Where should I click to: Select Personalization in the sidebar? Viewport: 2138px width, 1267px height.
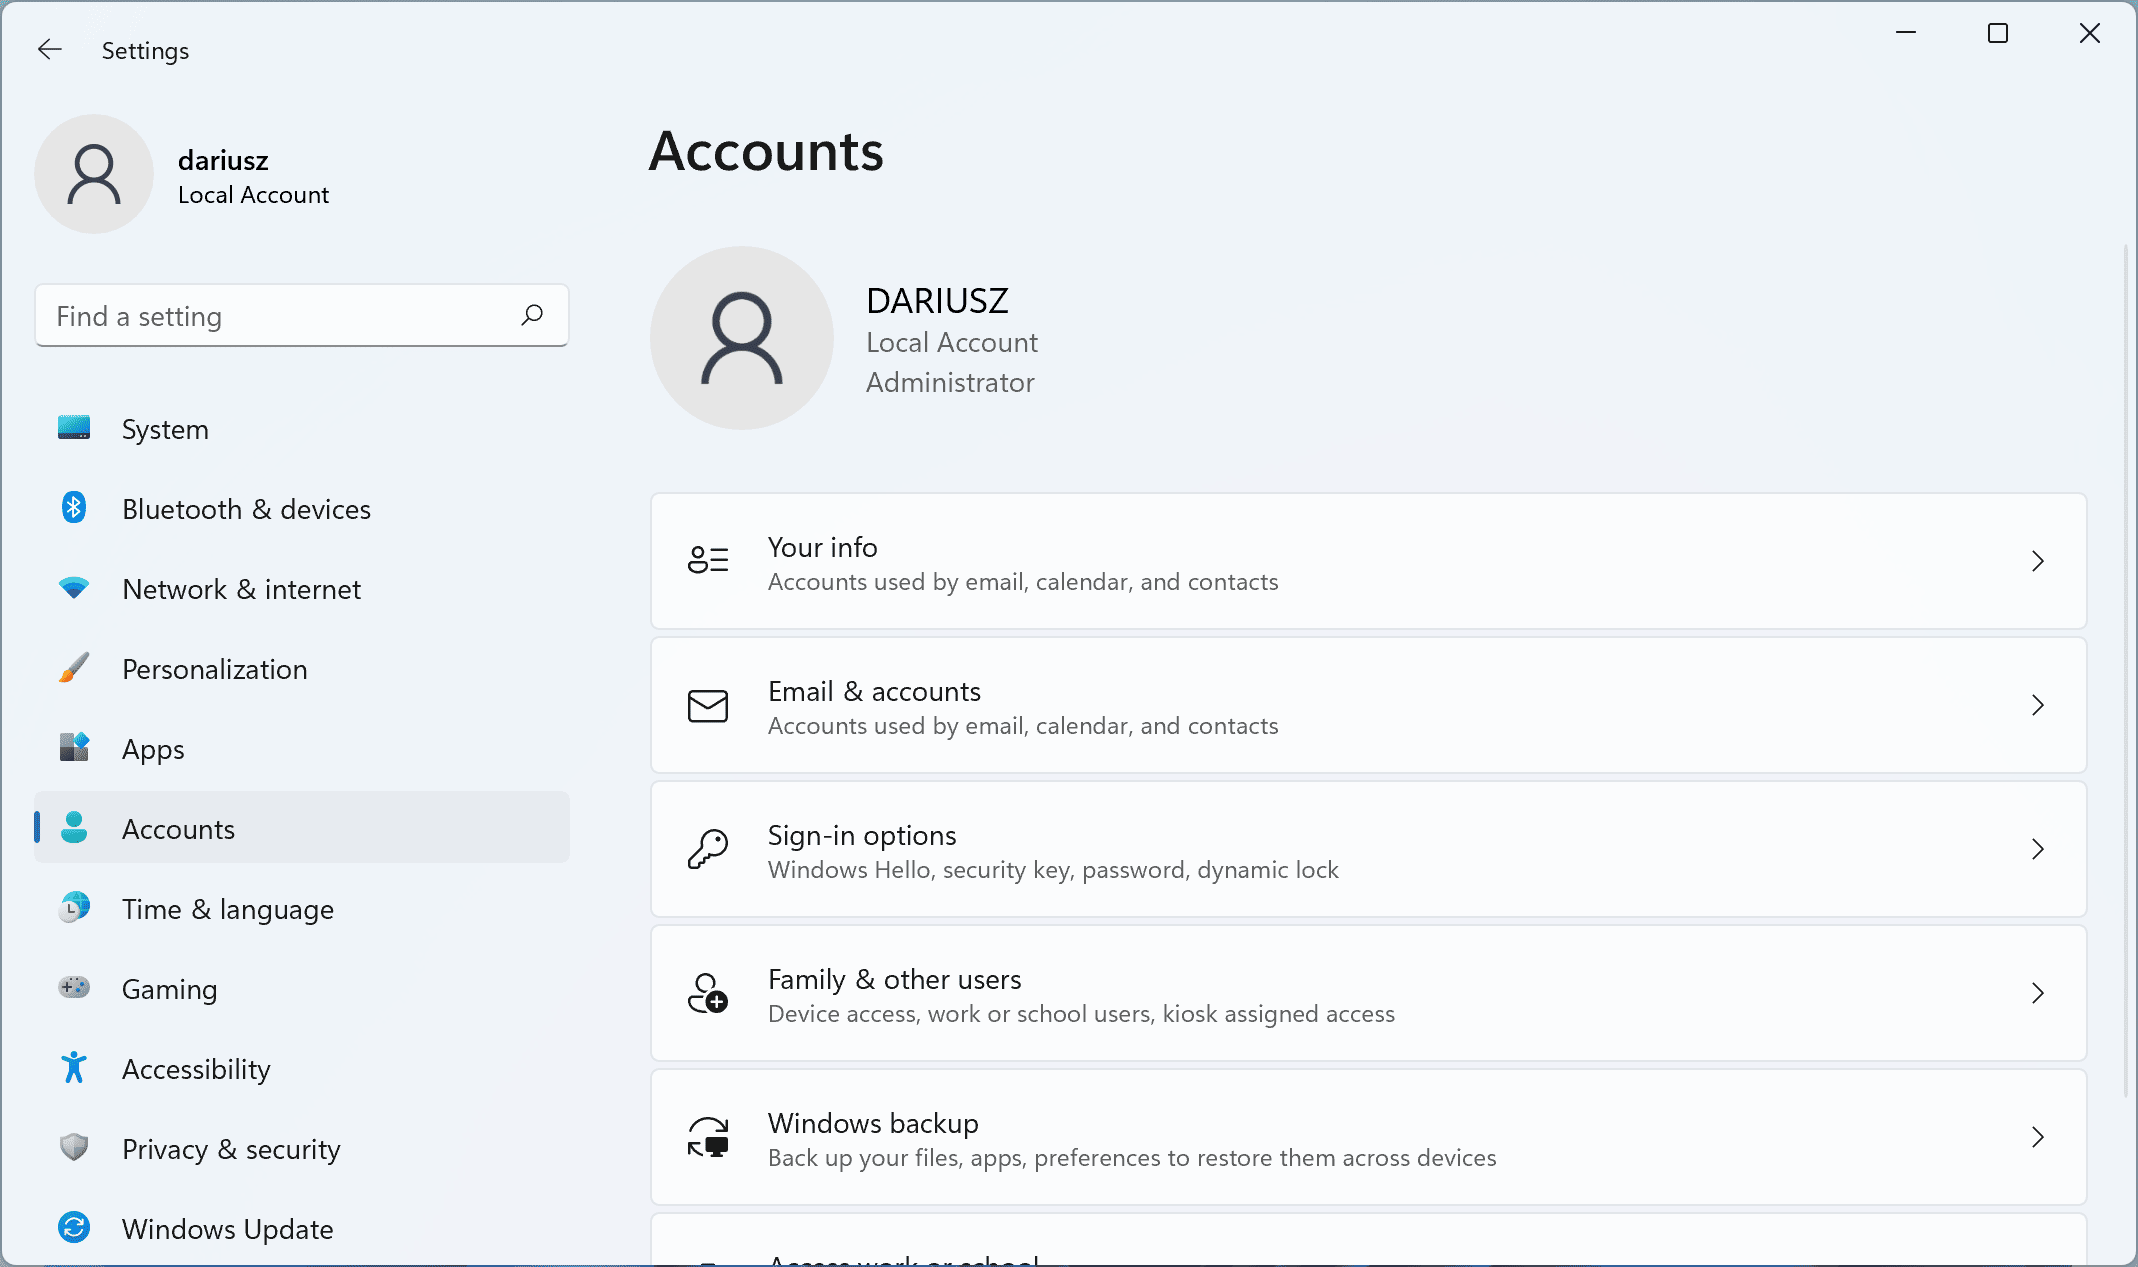302,668
